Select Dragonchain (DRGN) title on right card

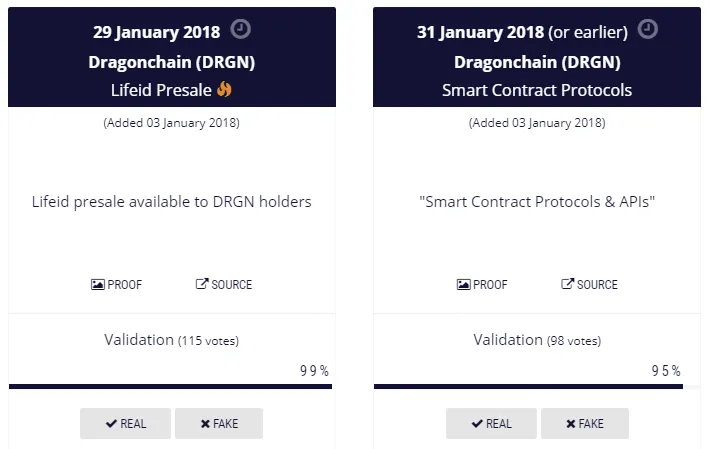(x=537, y=62)
